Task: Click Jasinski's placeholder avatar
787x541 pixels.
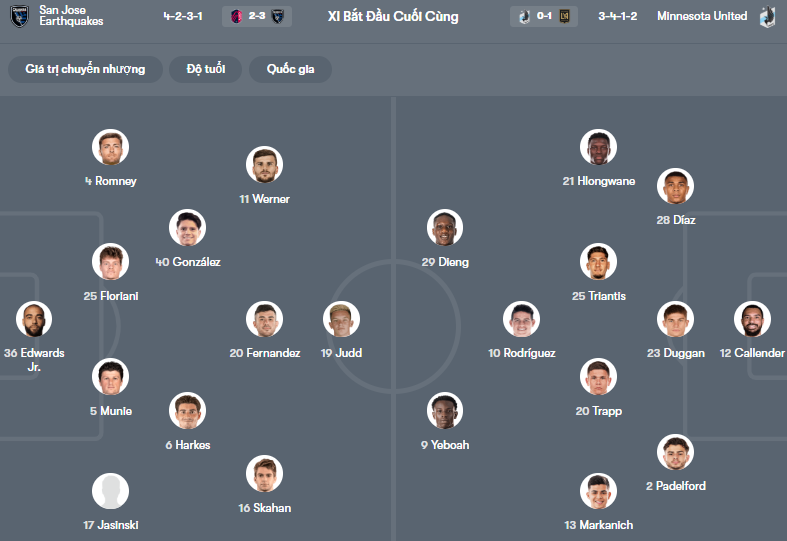Action: click(x=110, y=491)
